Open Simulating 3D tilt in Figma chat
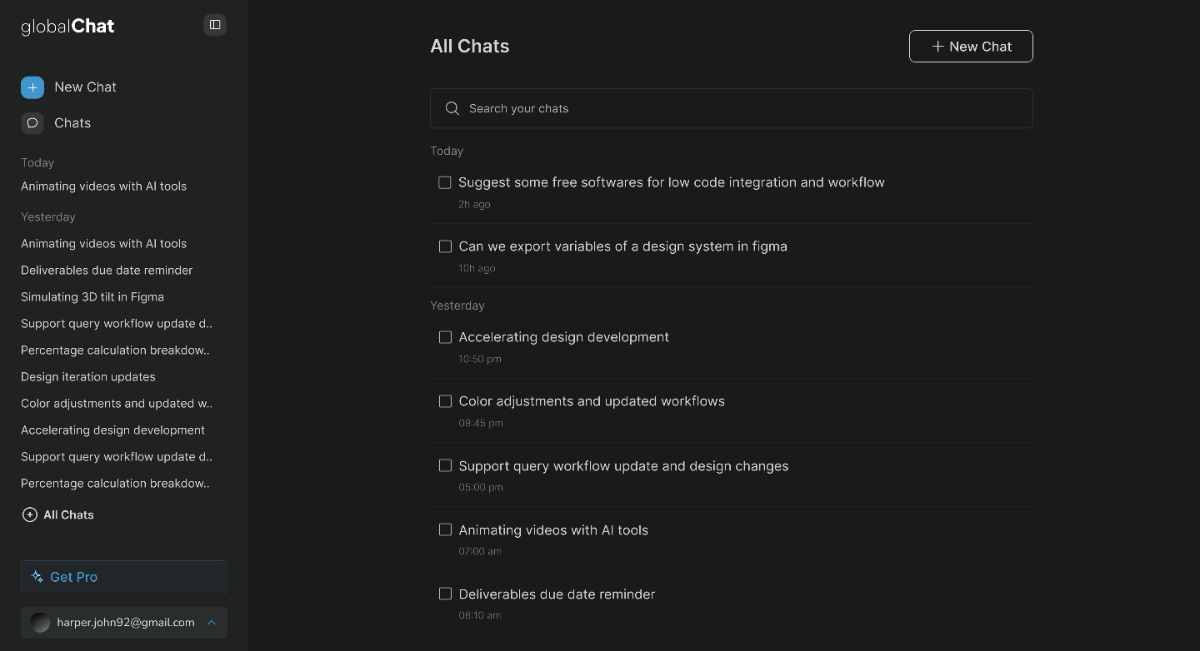The width and height of the screenshot is (1200, 651). point(92,297)
